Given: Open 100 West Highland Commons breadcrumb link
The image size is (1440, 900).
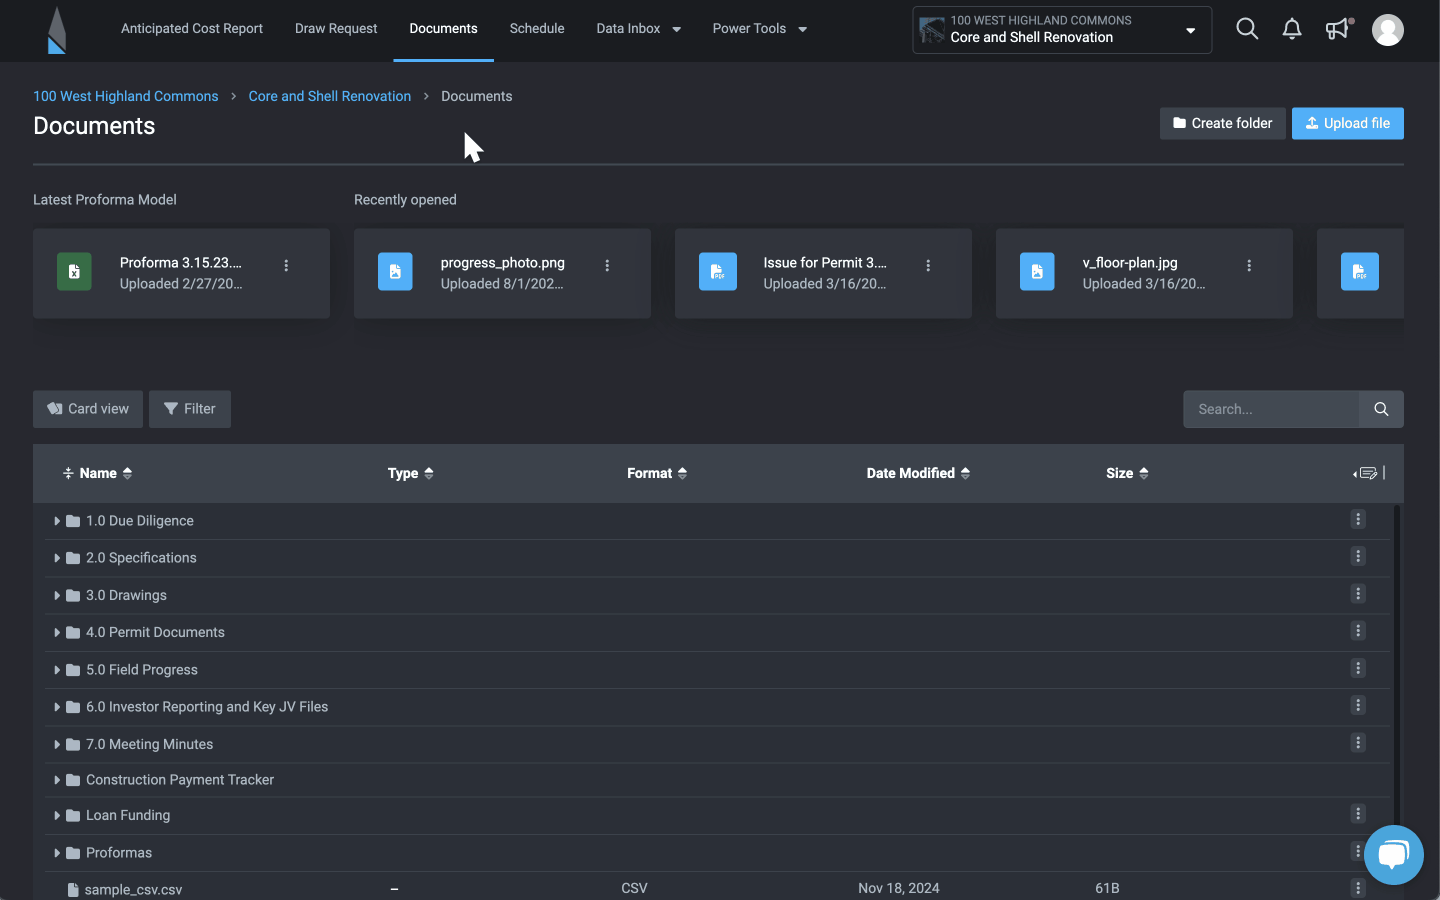Looking at the screenshot, I should coord(126,96).
